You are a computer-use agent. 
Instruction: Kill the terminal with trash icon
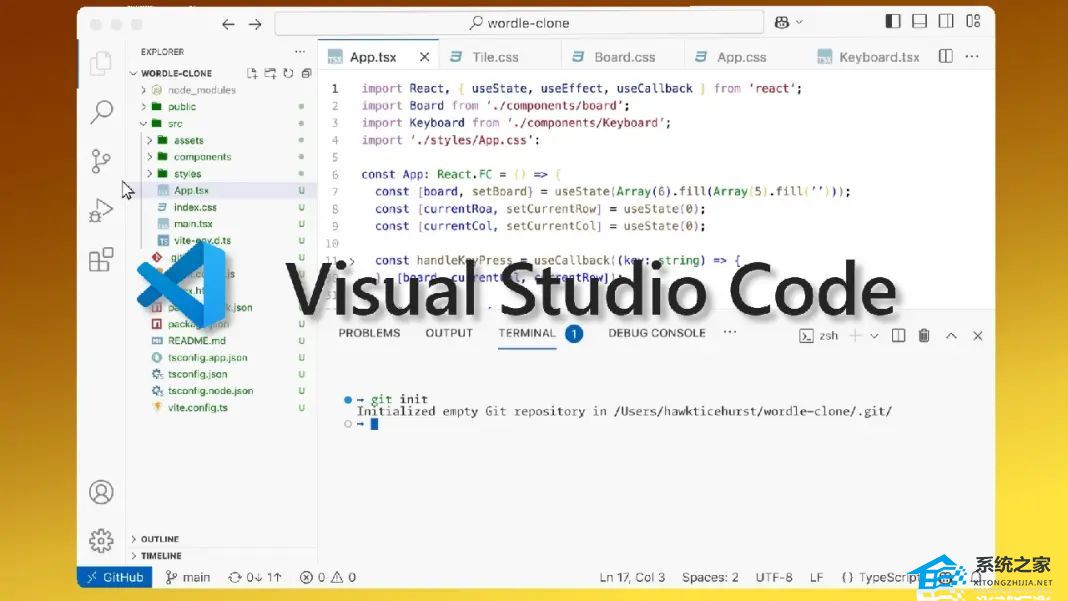pyautogui.click(x=924, y=336)
